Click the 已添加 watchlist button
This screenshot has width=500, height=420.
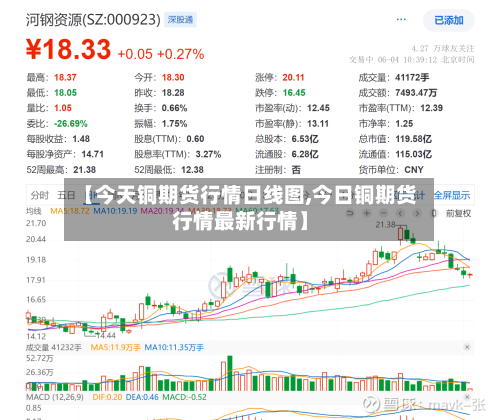pyautogui.click(x=449, y=20)
